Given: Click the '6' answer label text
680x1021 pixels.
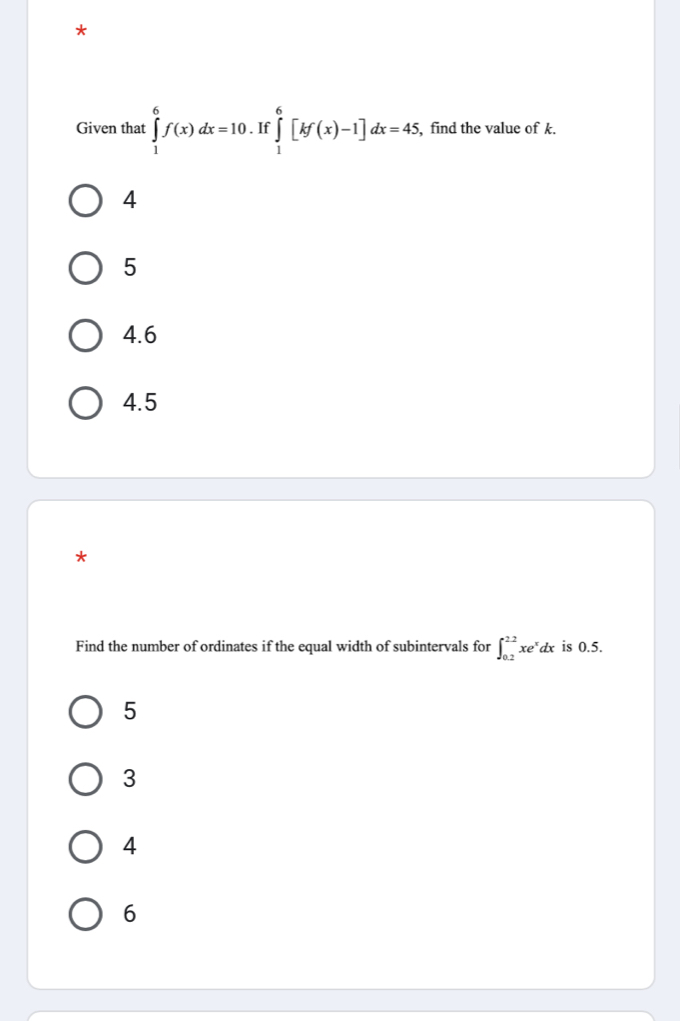Looking at the screenshot, I should (x=129, y=915).
